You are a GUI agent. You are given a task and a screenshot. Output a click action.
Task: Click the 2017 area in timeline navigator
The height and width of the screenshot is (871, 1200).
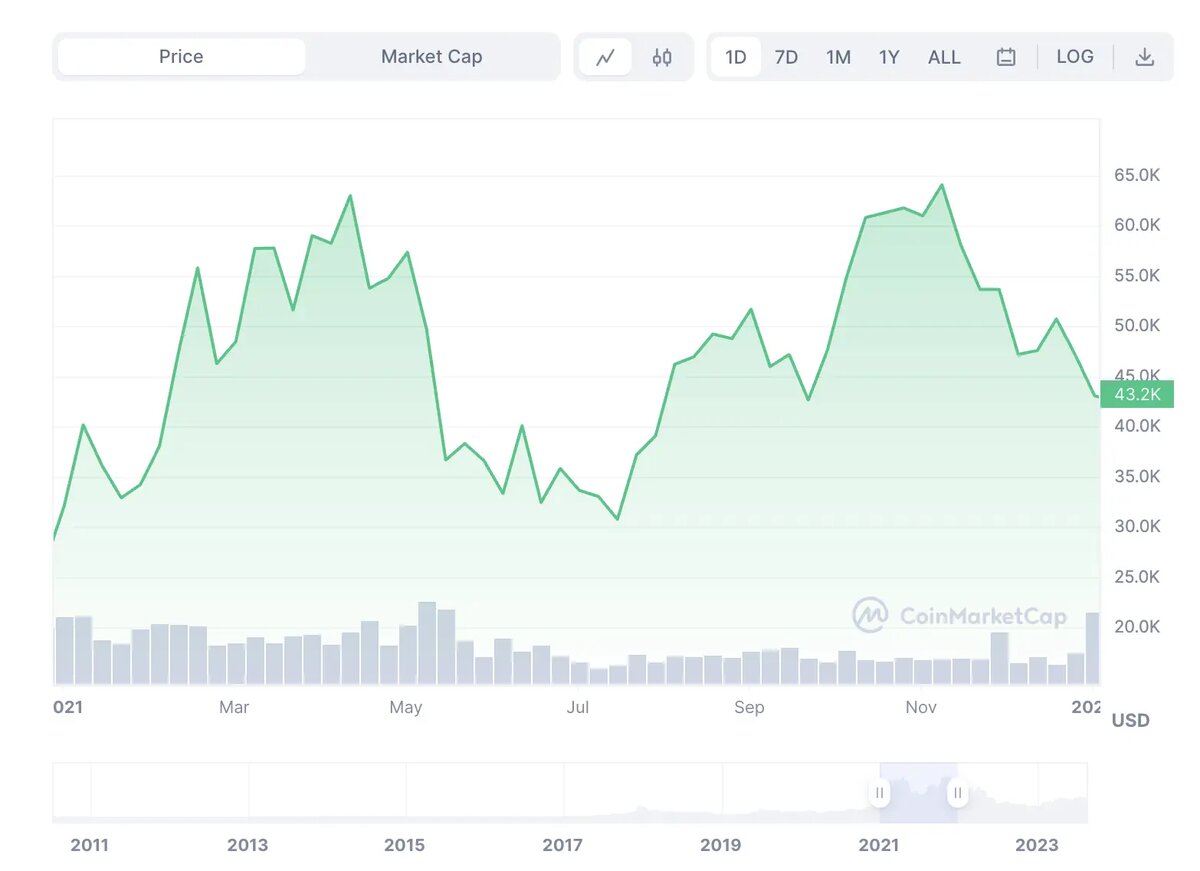tap(563, 793)
